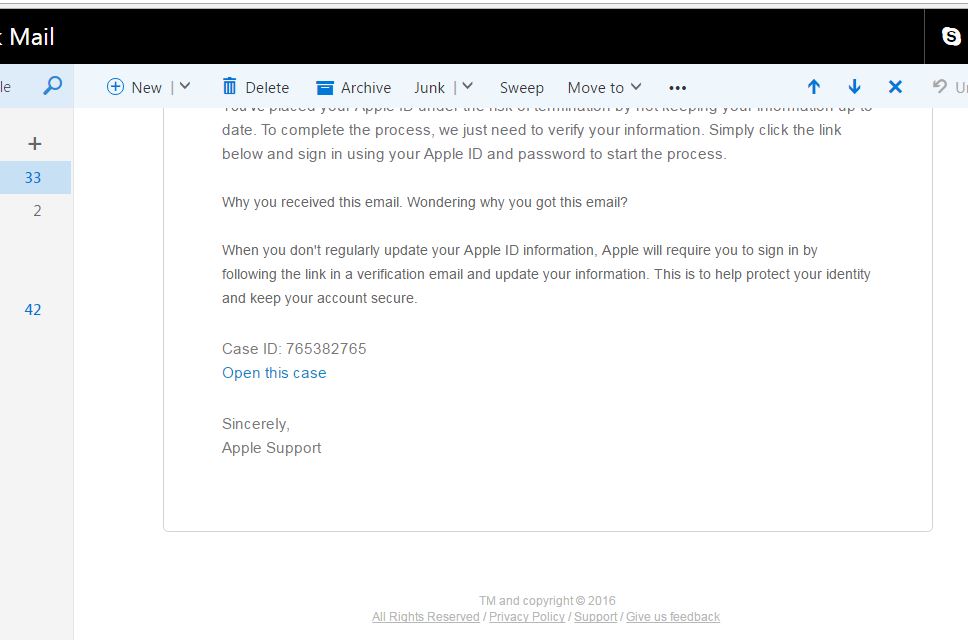Open the Privacy Policy footer link
Viewport: 968px width, 640px height.
(x=527, y=617)
